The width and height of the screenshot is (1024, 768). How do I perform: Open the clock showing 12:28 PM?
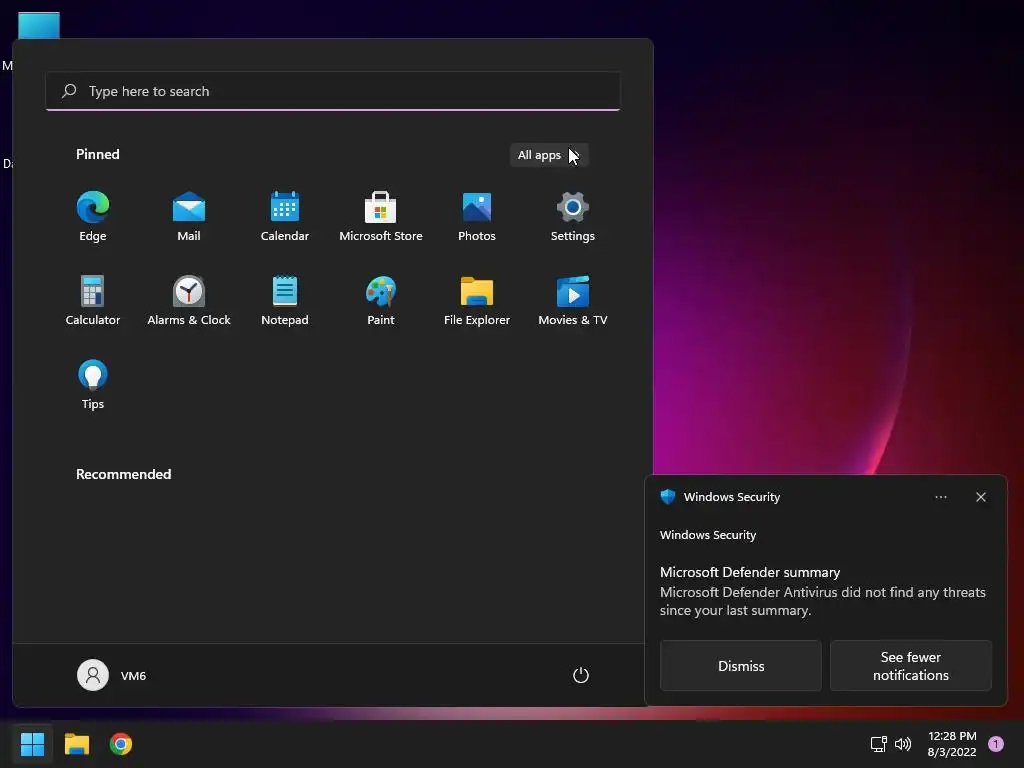952,744
